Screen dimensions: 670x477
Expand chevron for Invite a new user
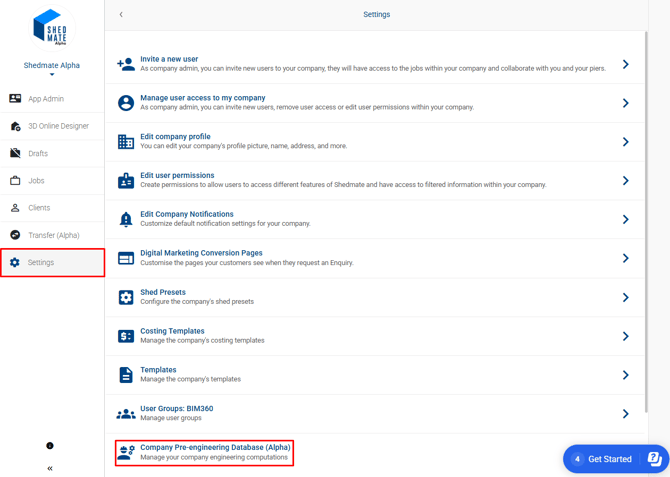point(626,64)
